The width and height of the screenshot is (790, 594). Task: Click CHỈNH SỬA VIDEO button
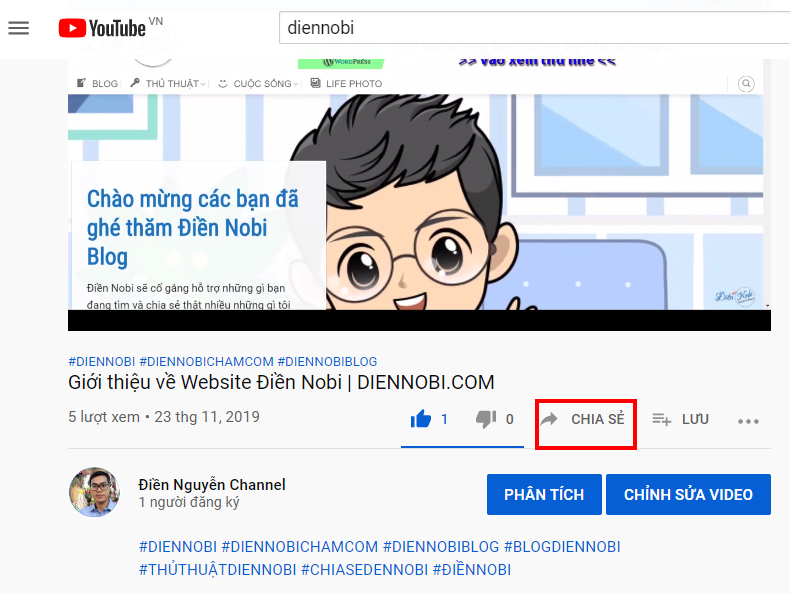688,494
